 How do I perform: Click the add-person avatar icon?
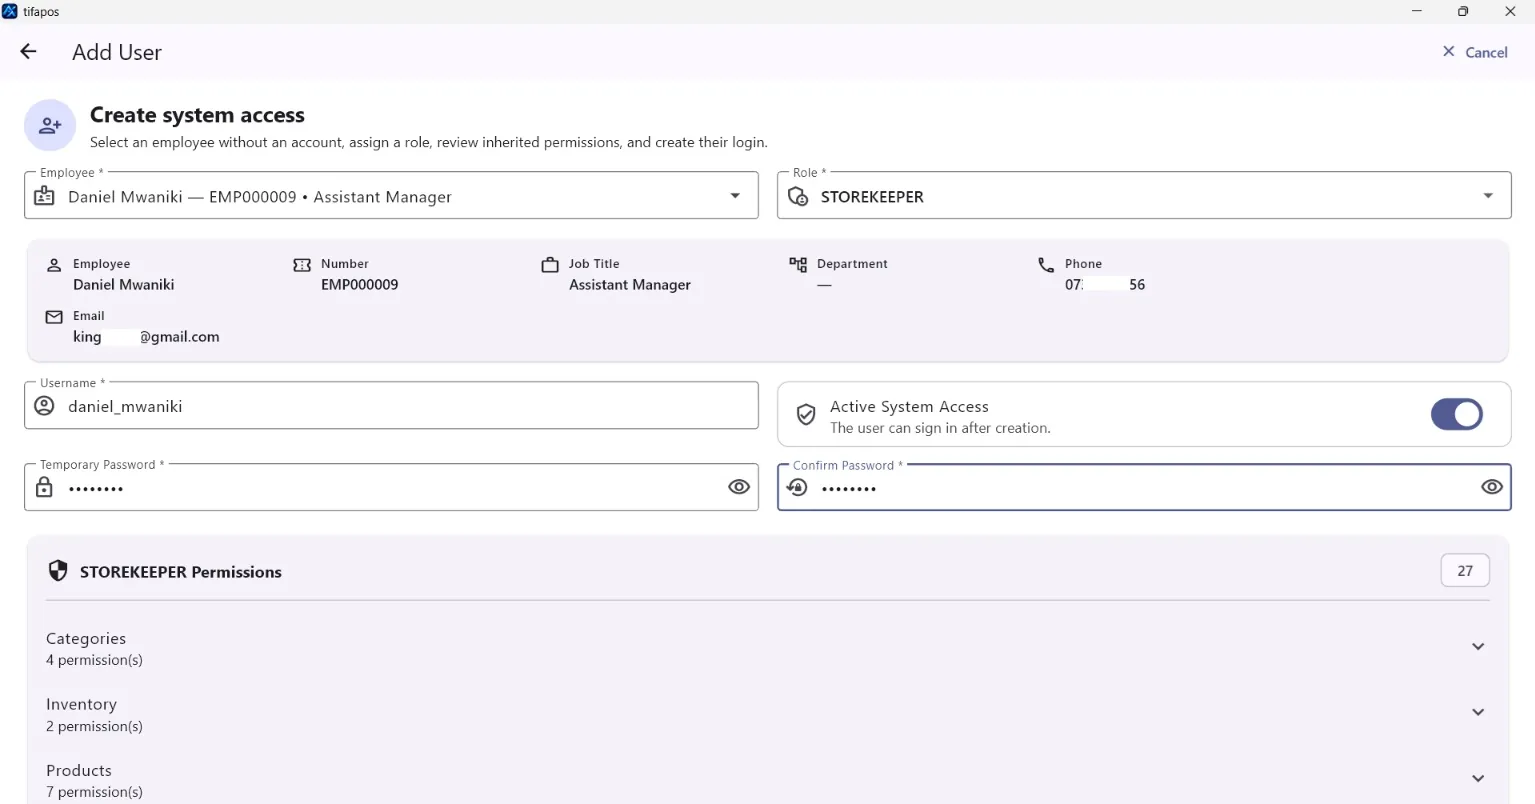coord(50,125)
